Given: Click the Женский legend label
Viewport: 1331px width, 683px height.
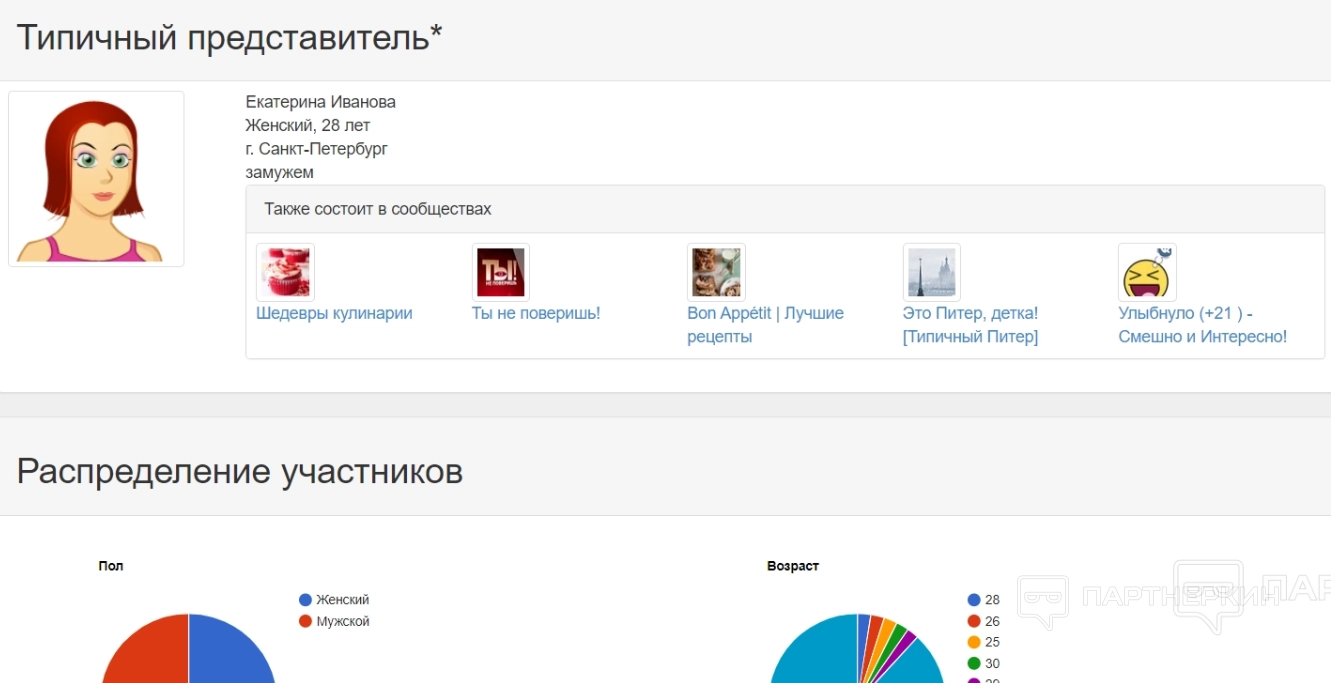Looking at the screenshot, I should pyautogui.click(x=343, y=600).
